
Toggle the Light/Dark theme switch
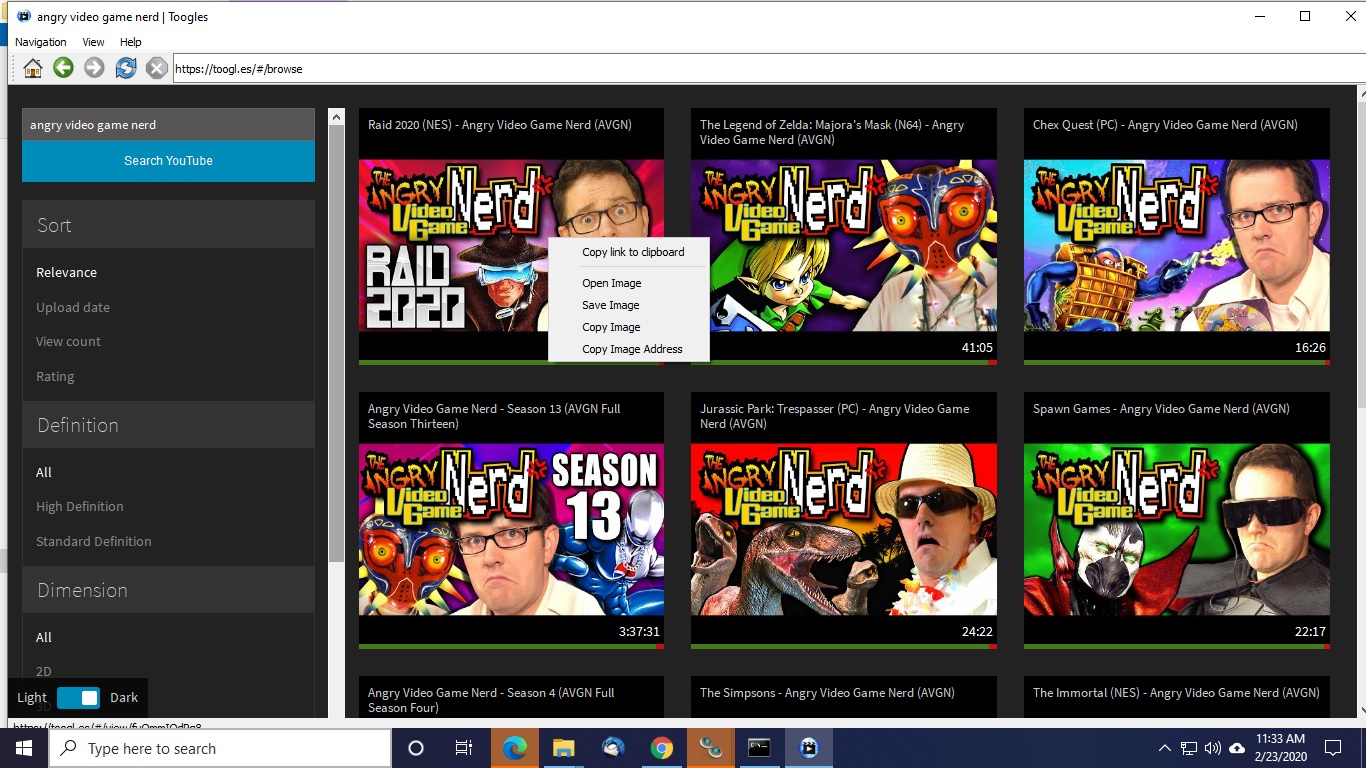click(x=78, y=698)
